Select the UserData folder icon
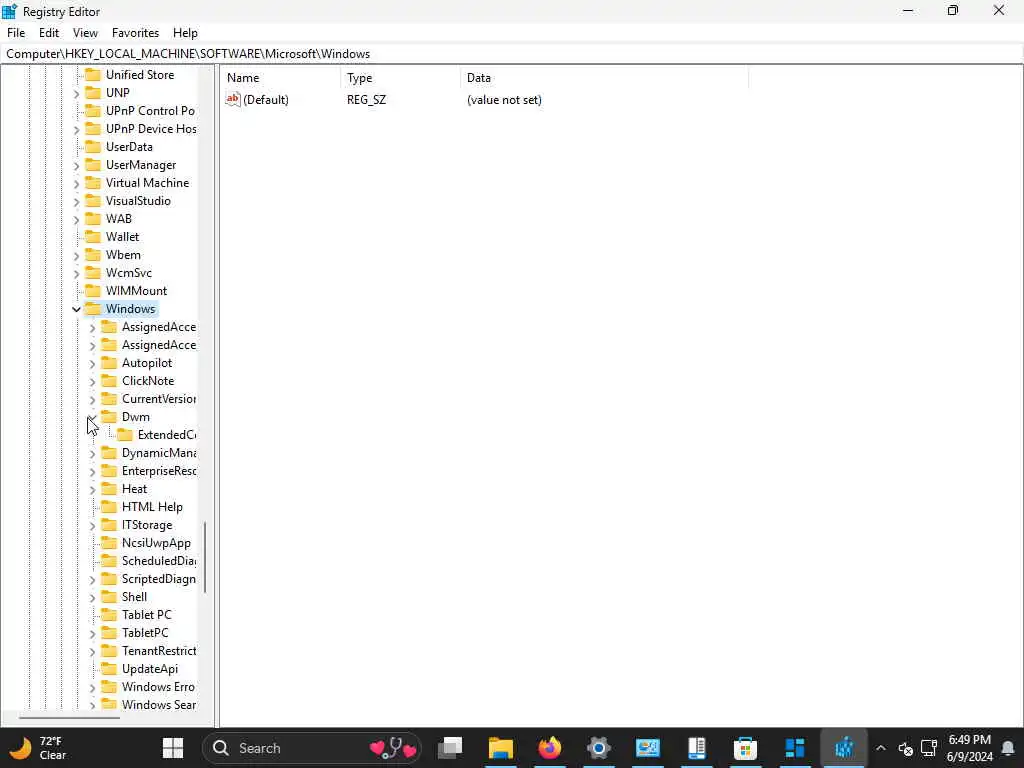The height and width of the screenshot is (768, 1024). [93, 146]
